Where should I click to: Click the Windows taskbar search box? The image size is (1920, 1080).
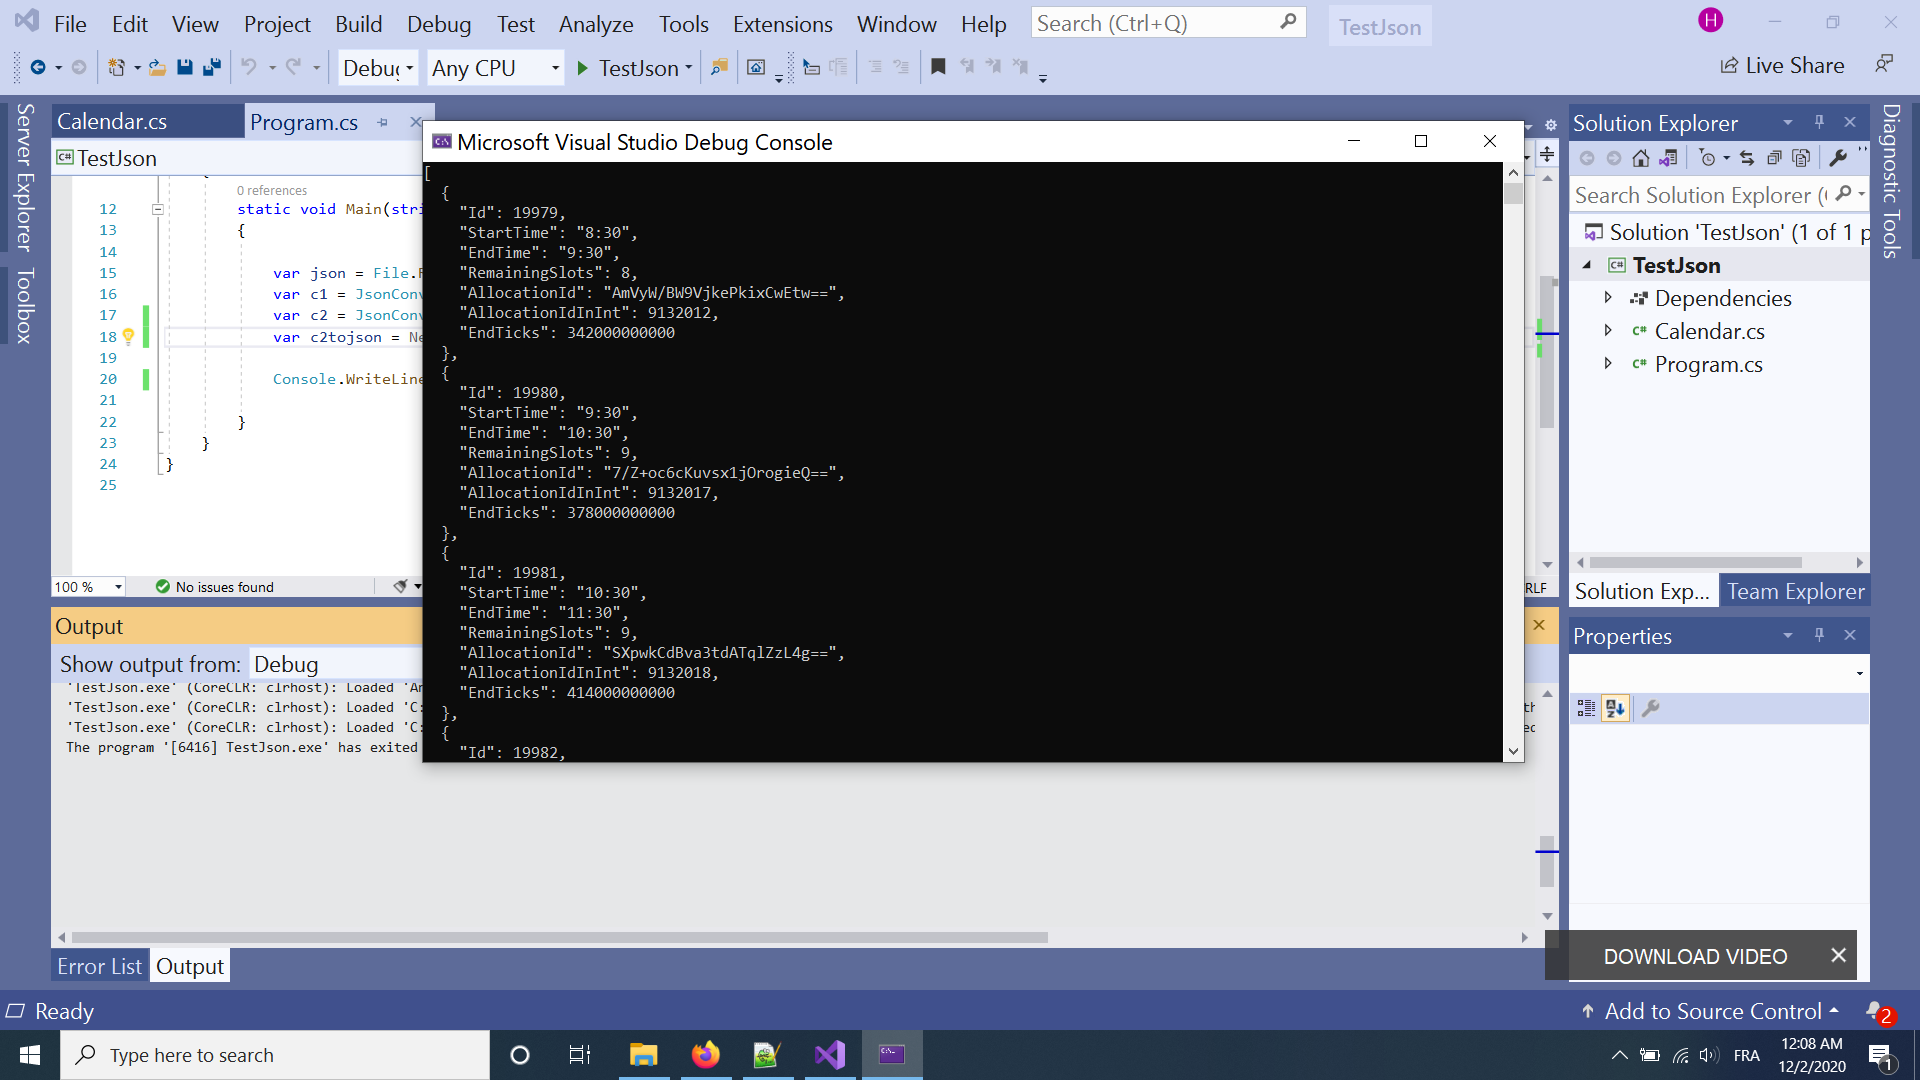click(x=275, y=1055)
